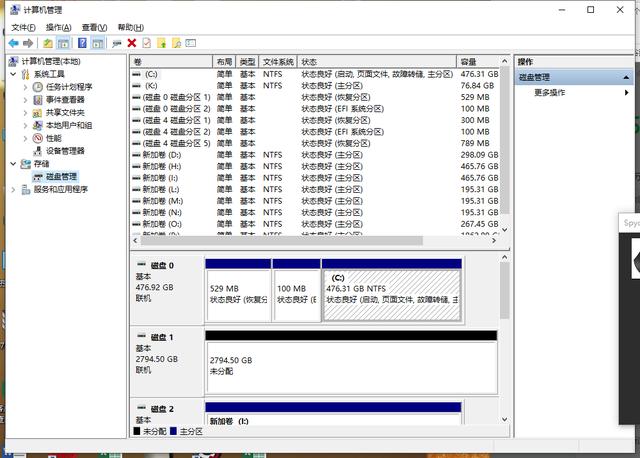Viewport: 640px width, 458px height.
Task: Select the (C:) volume row
Action: (315, 74)
